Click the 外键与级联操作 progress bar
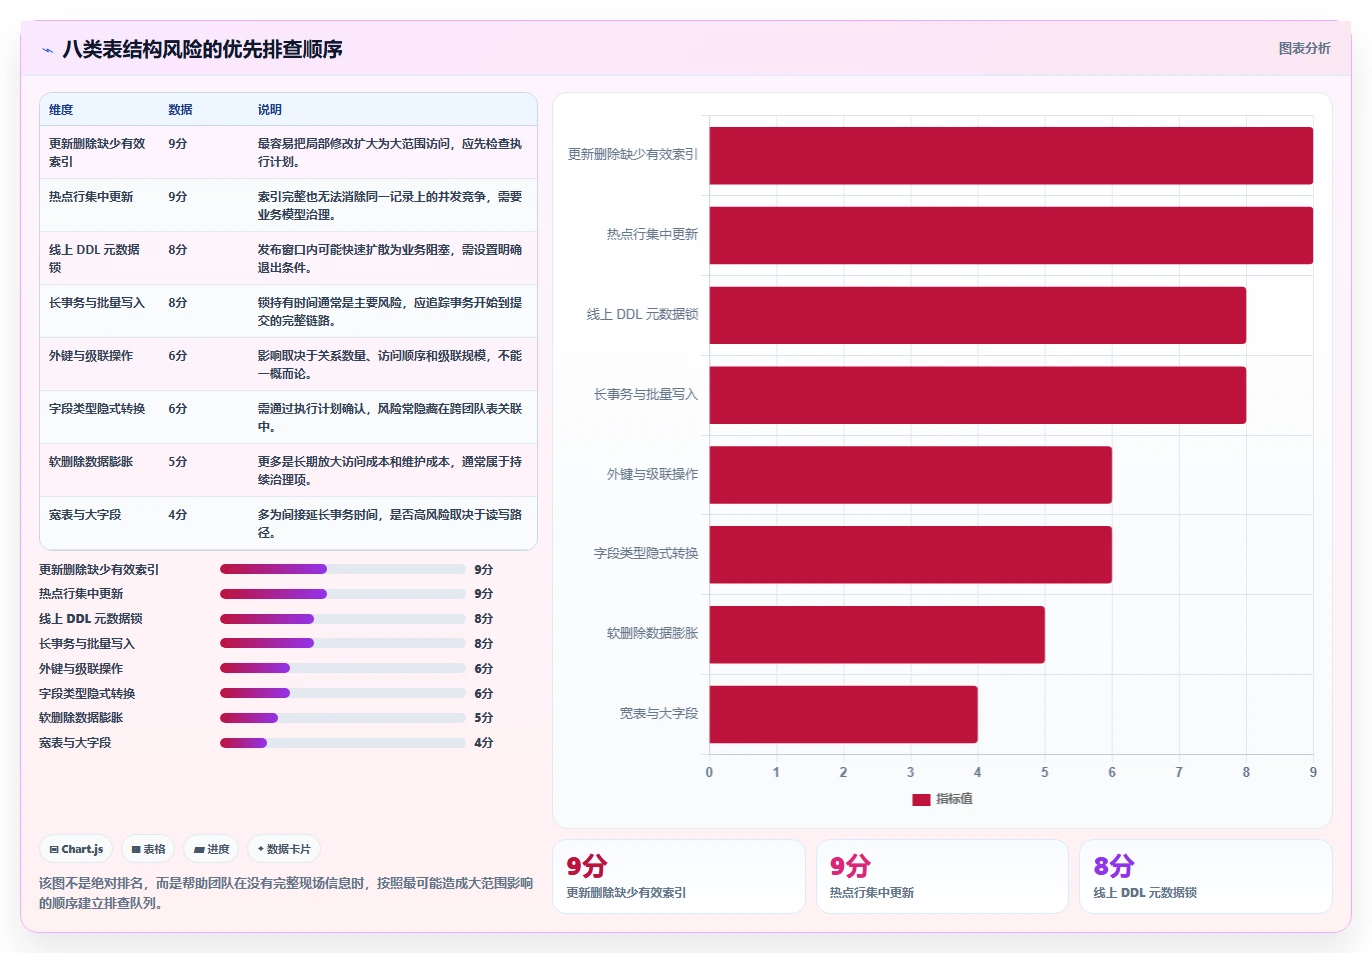 tap(343, 668)
